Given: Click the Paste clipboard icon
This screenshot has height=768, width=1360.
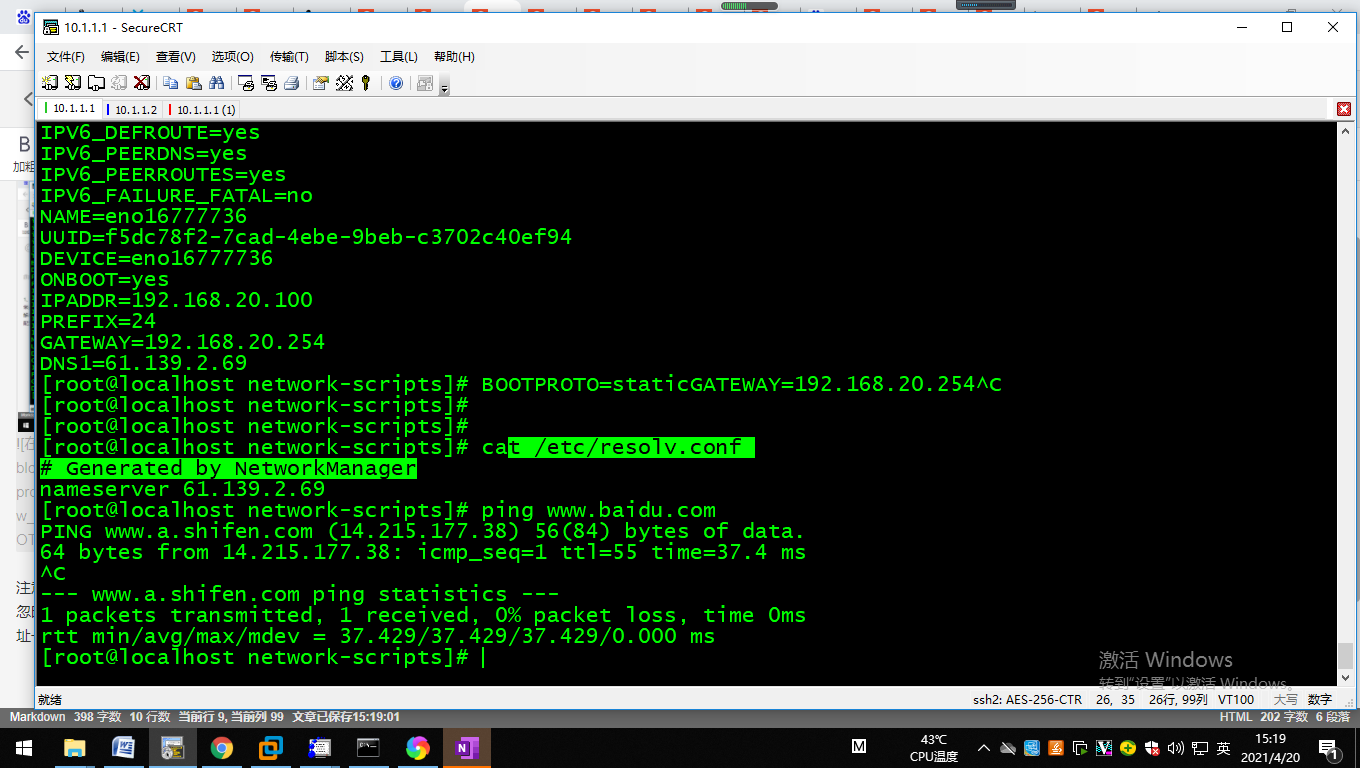Looking at the screenshot, I should [x=194, y=83].
